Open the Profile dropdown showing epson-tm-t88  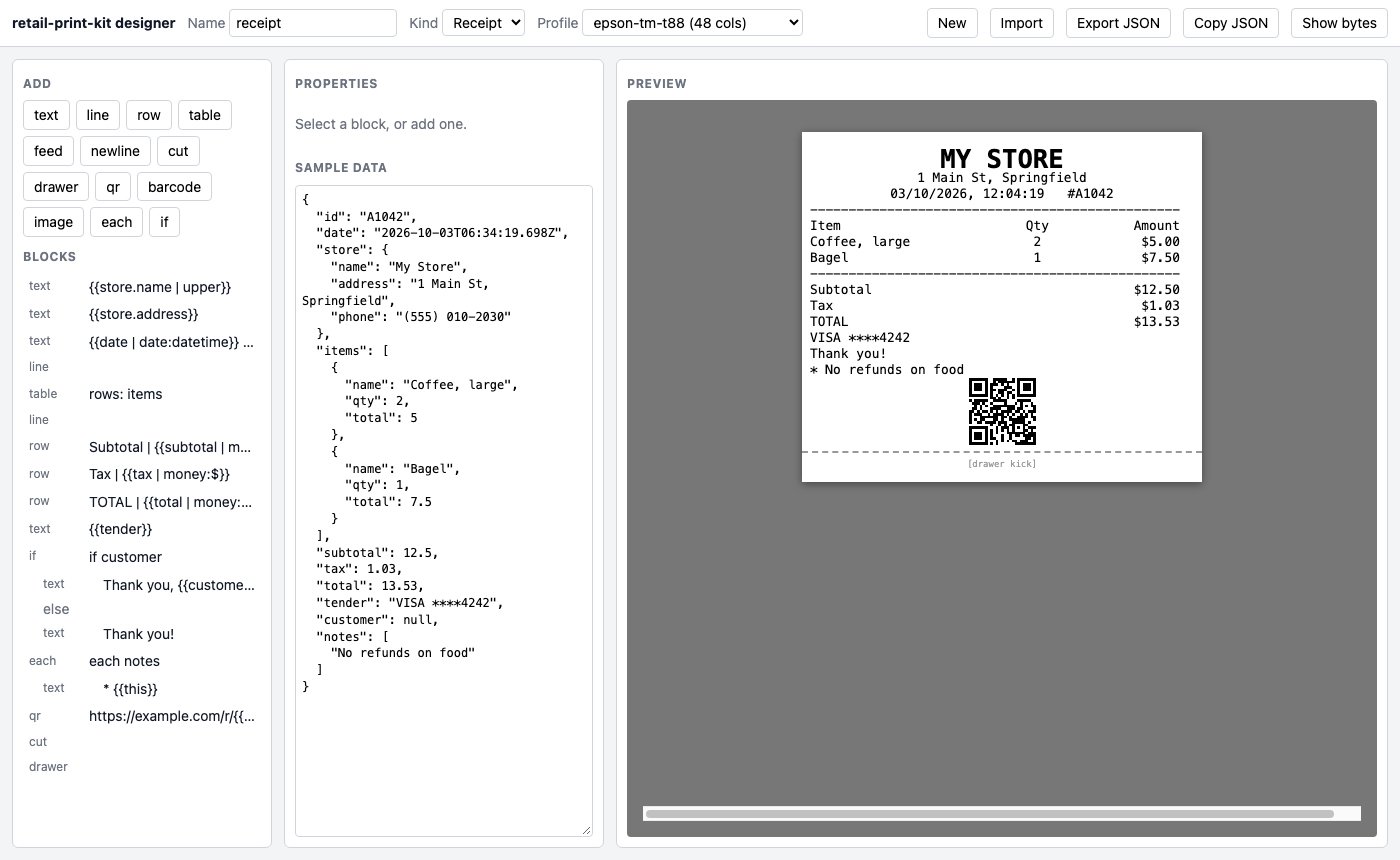tap(692, 23)
